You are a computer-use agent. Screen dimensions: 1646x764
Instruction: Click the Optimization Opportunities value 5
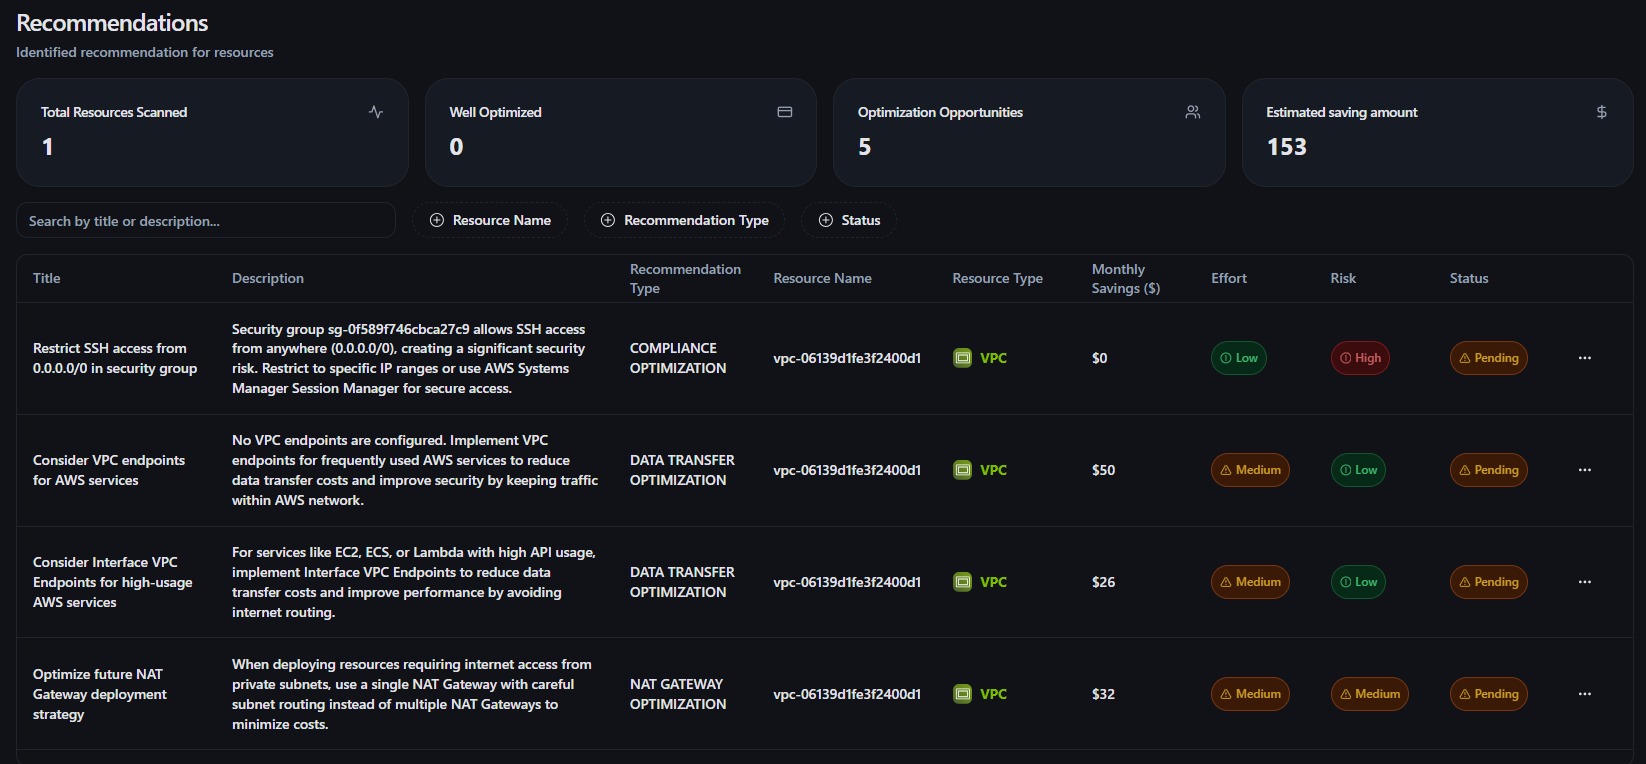click(865, 147)
